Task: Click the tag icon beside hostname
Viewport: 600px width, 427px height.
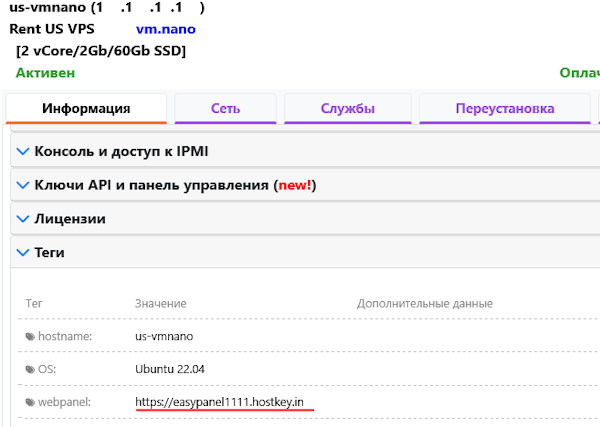Action: pyautogui.click(x=29, y=337)
